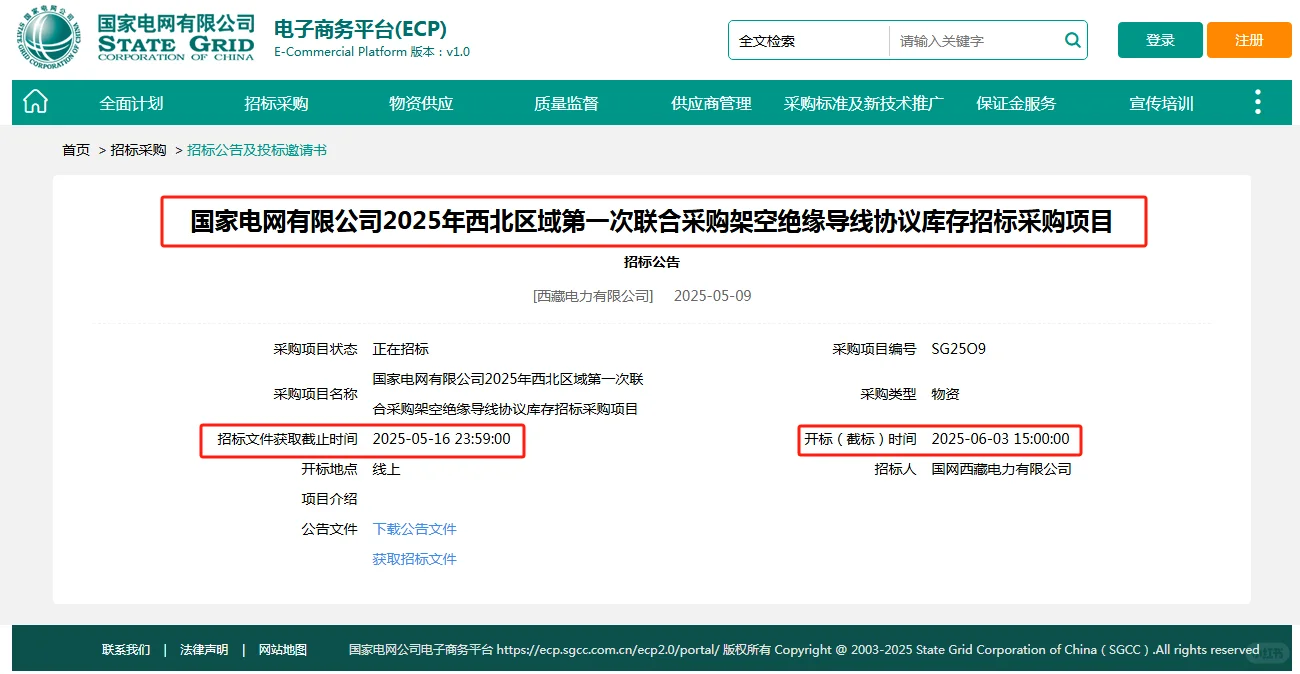Image resolution: width=1300 pixels, height=674 pixels.
Task: Open the 供应商管理 navigation menu
Action: tap(711, 101)
